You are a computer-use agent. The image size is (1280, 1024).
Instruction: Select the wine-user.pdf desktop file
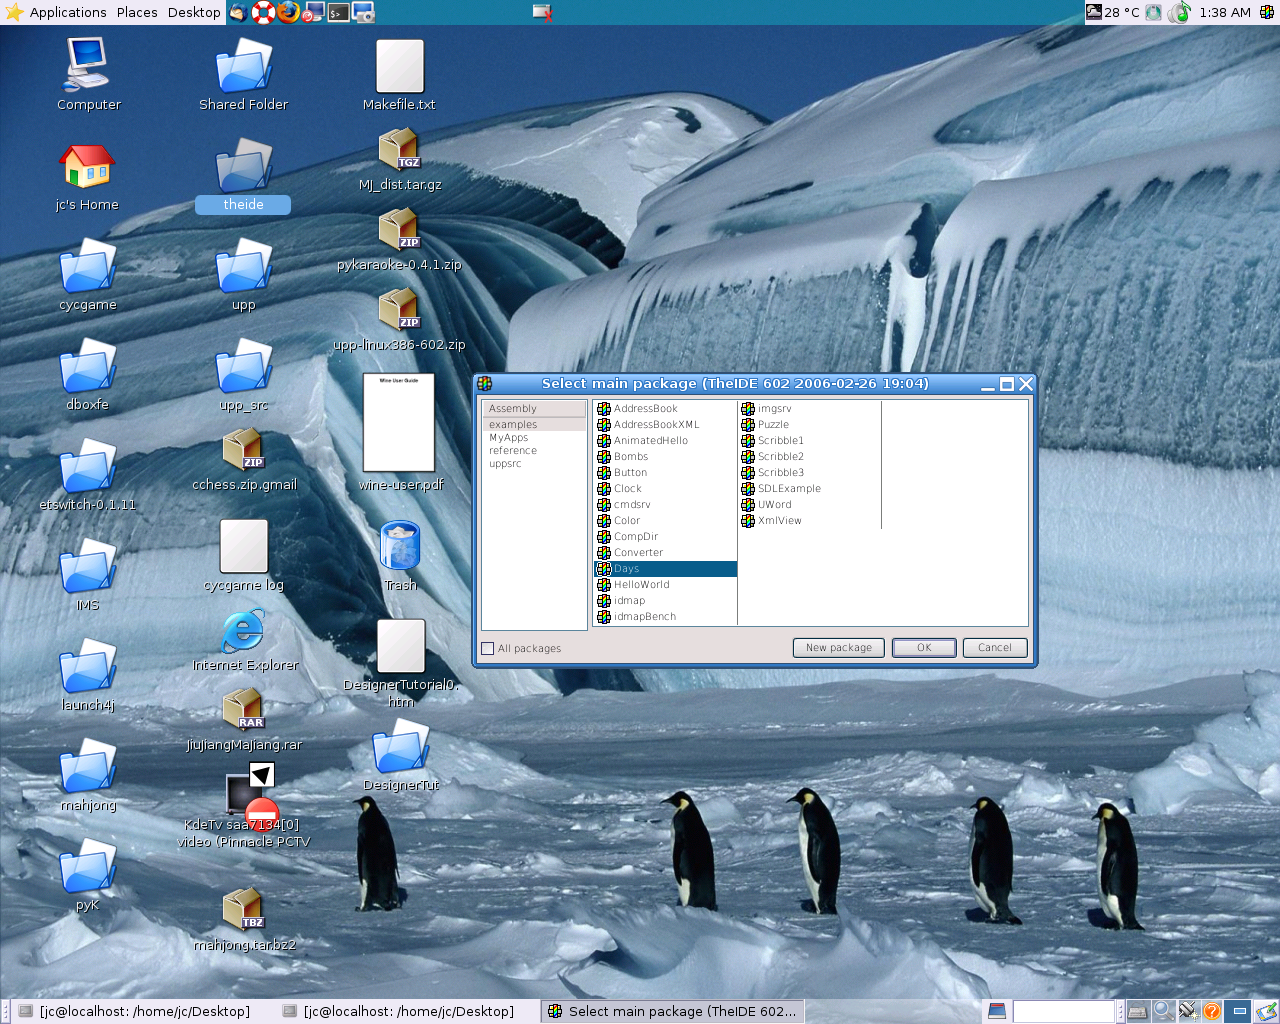[399, 423]
